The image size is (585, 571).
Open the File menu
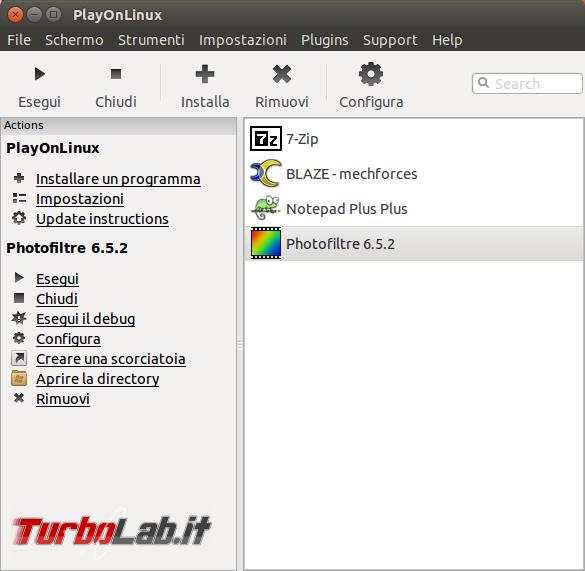click(x=19, y=40)
